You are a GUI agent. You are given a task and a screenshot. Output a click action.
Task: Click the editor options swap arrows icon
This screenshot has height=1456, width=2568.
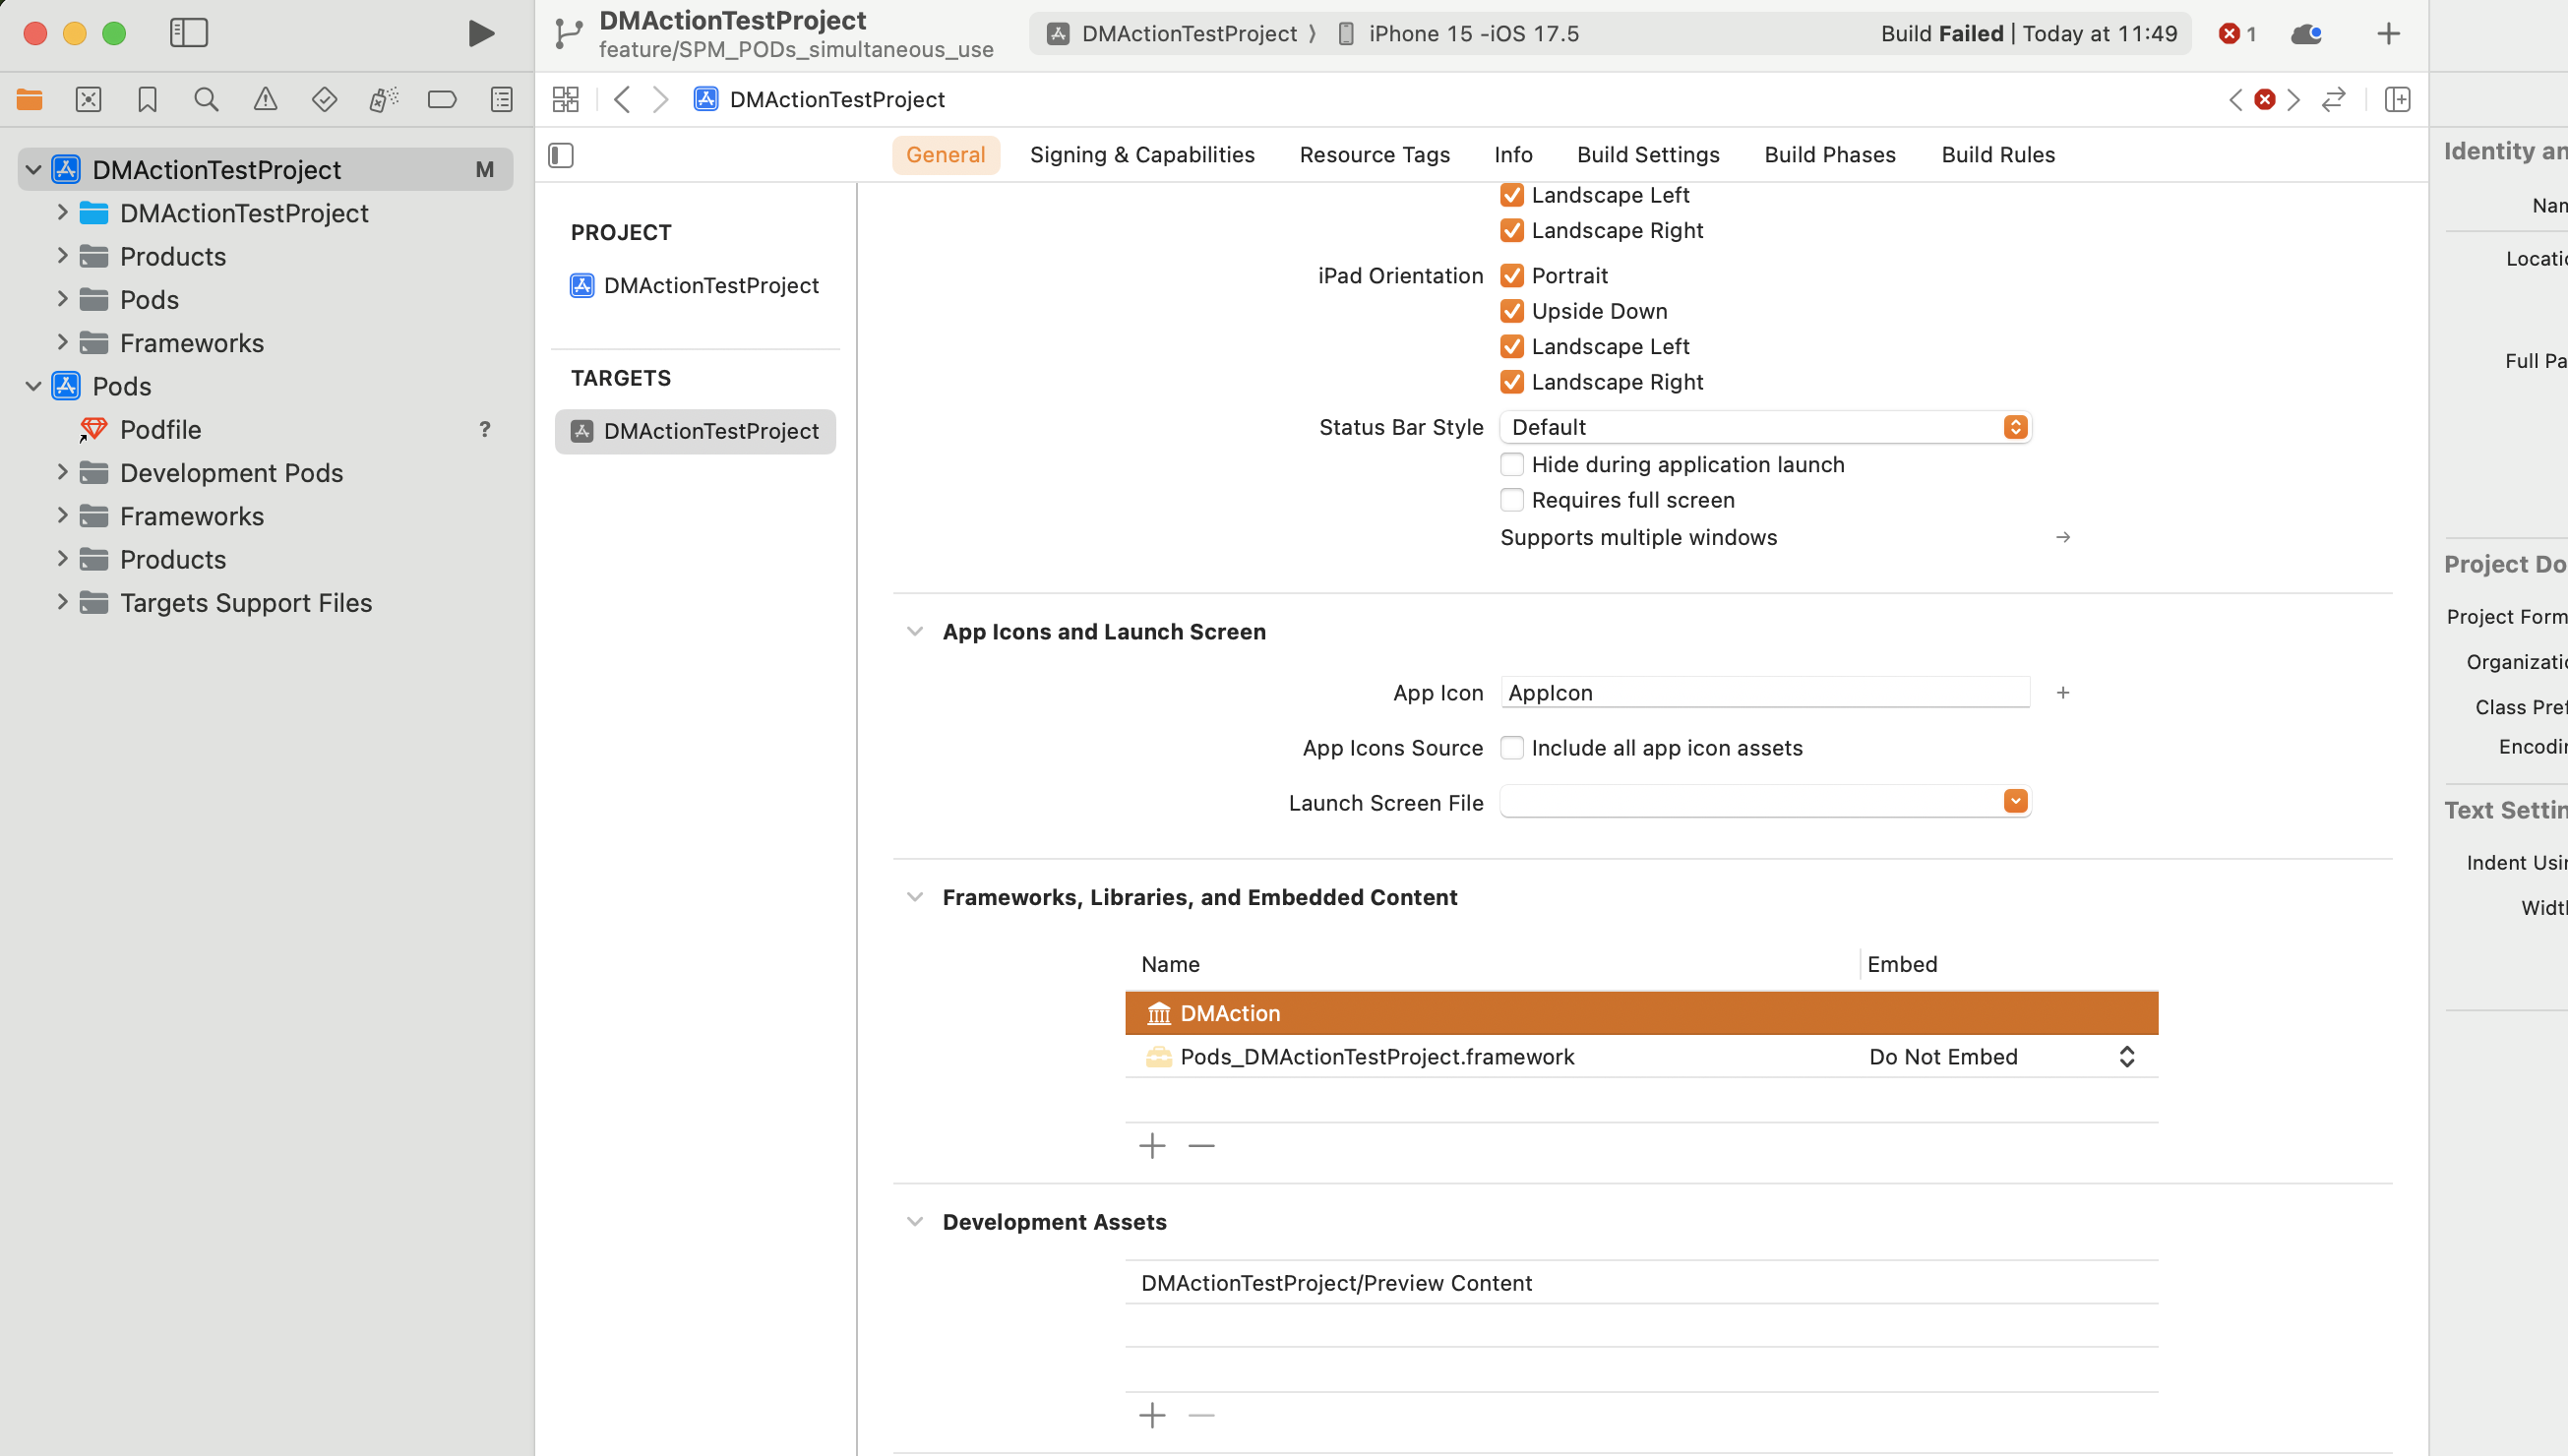pos(2334,99)
